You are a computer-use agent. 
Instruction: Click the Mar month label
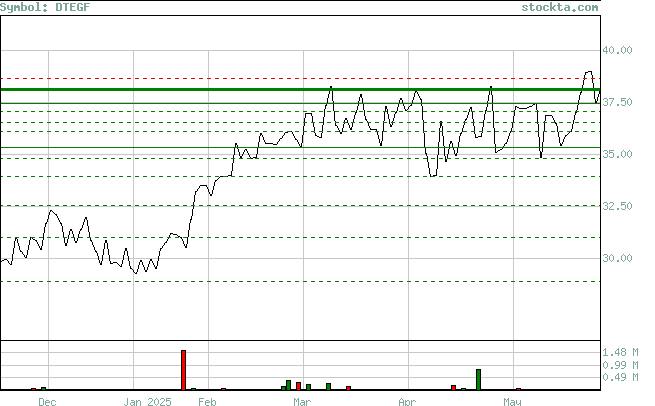pyautogui.click(x=302, y=402)
